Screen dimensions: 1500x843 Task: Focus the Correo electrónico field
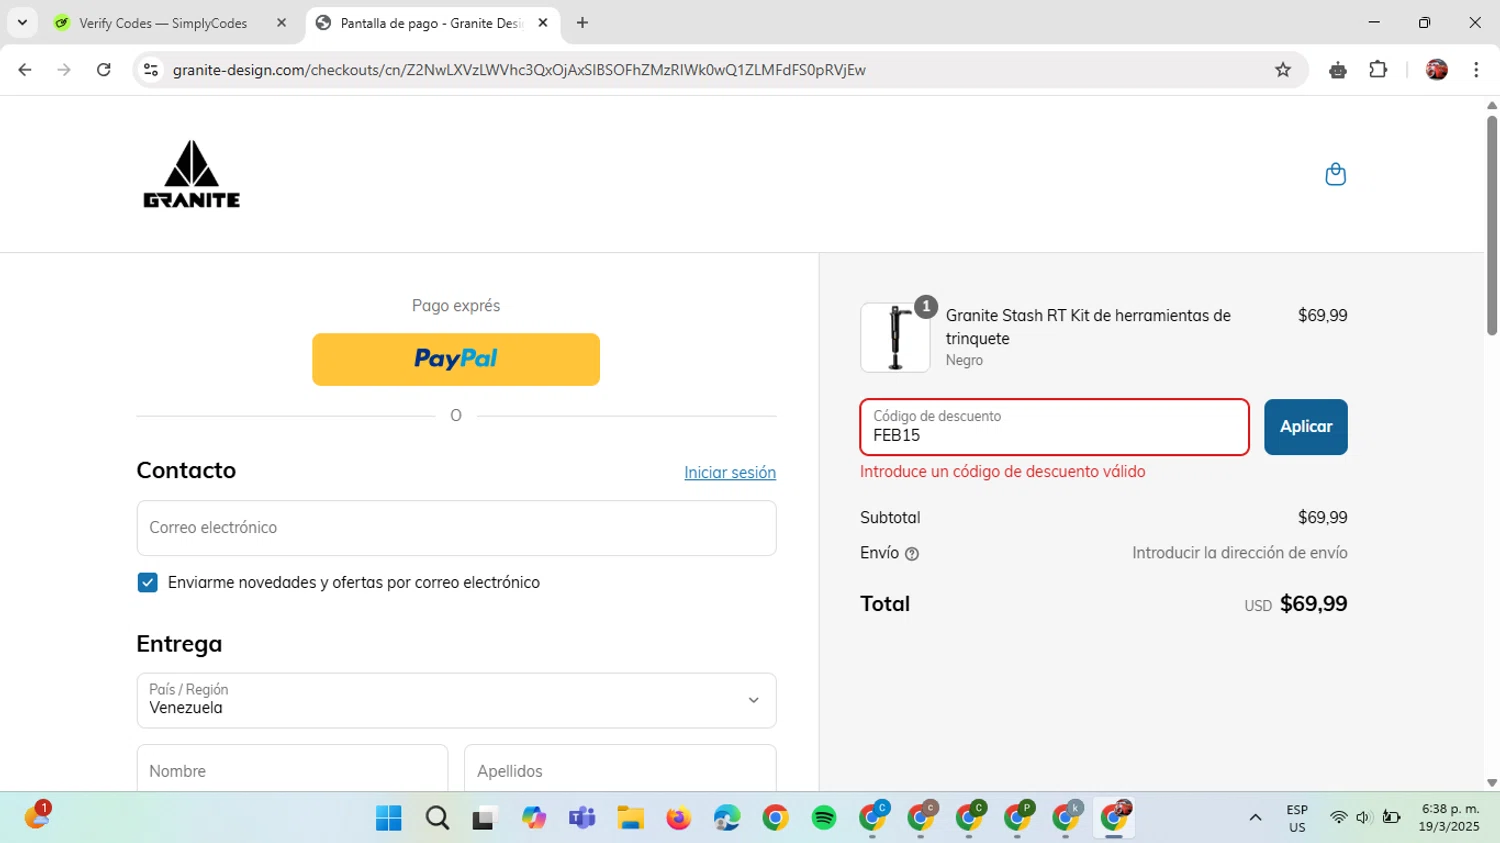coord(456,528)
